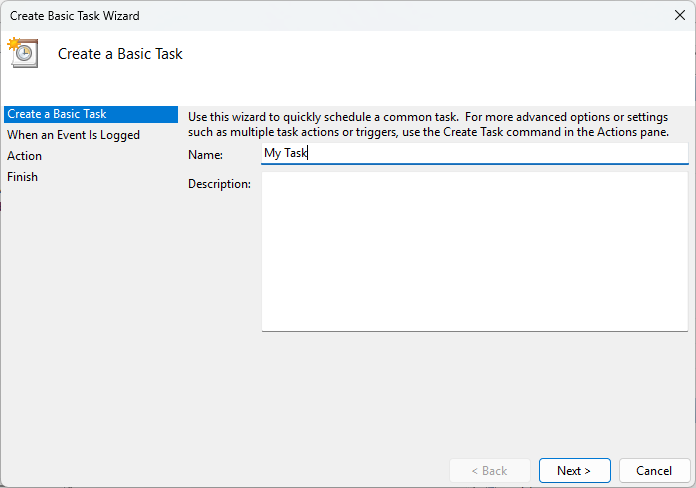Close the Create Basic Task Wizard window
This screenshot has width=696, height=488.
tap(680, 15)
